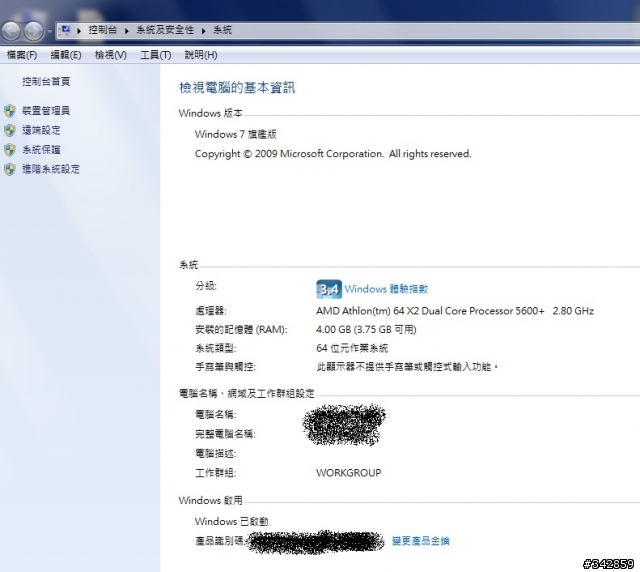
Task: Click shield icon next to 遠端設定
Action: pyautogui.click(x=10, y=130)
